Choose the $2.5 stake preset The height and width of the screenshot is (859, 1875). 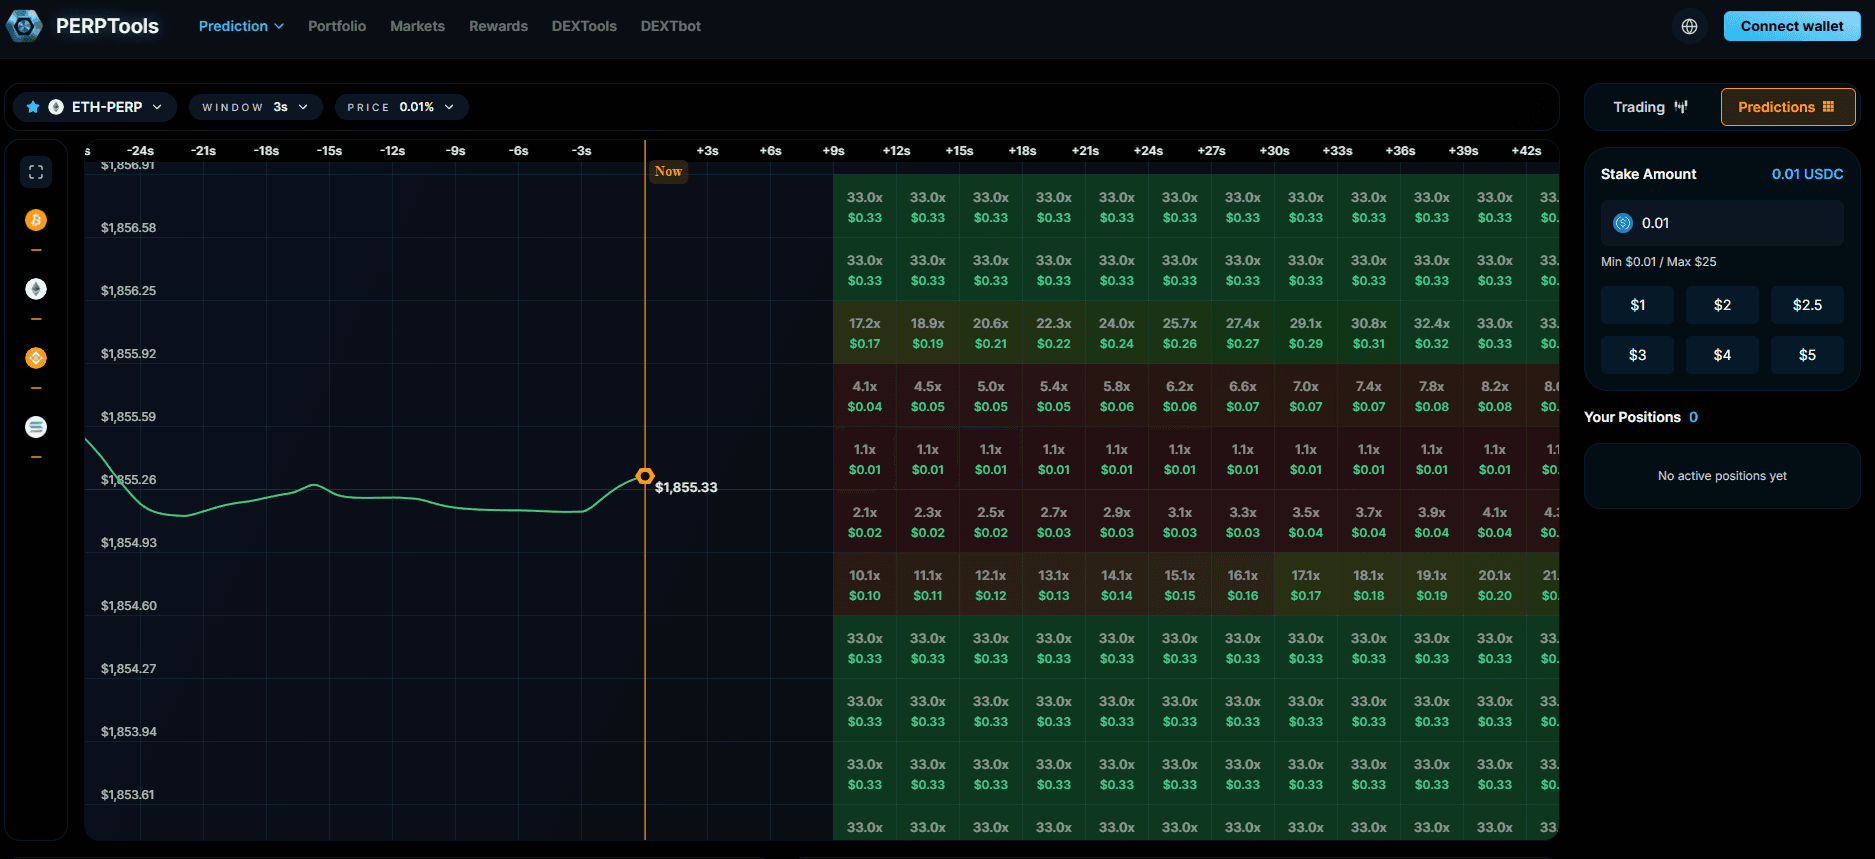(x=1806, y=305)
